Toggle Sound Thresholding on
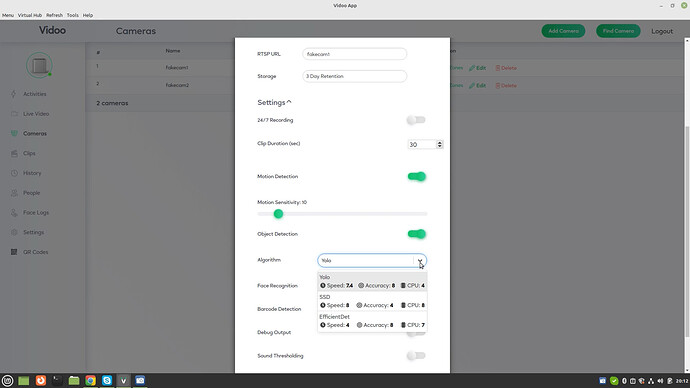Image resolution: width=690 pixels, height=388 pixels. (416, 355)
